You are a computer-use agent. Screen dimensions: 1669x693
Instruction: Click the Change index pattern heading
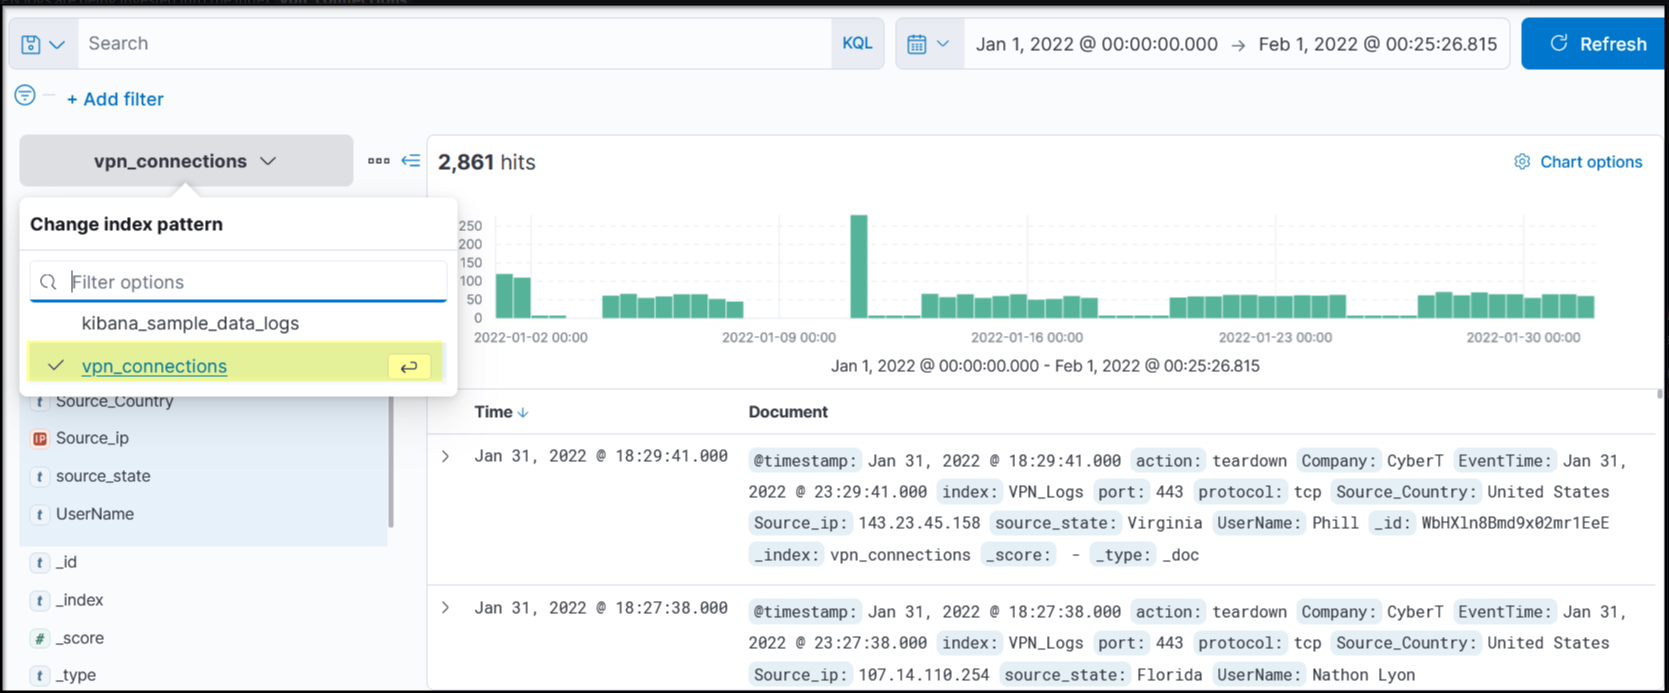(126, 224)
